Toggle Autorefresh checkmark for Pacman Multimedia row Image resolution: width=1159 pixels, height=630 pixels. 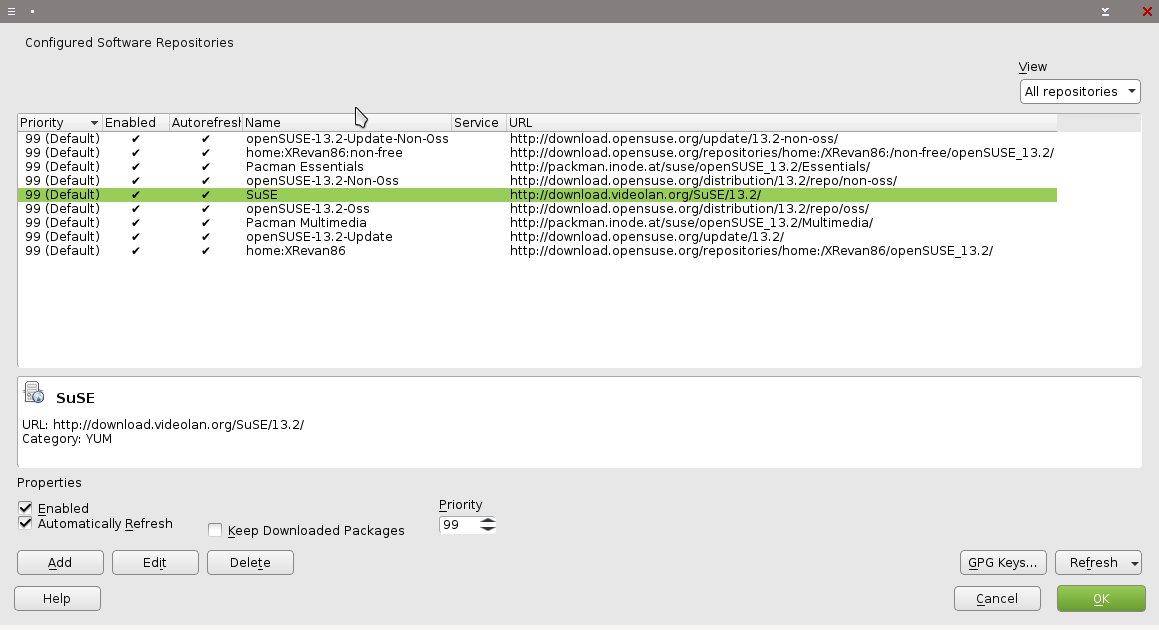205,223
